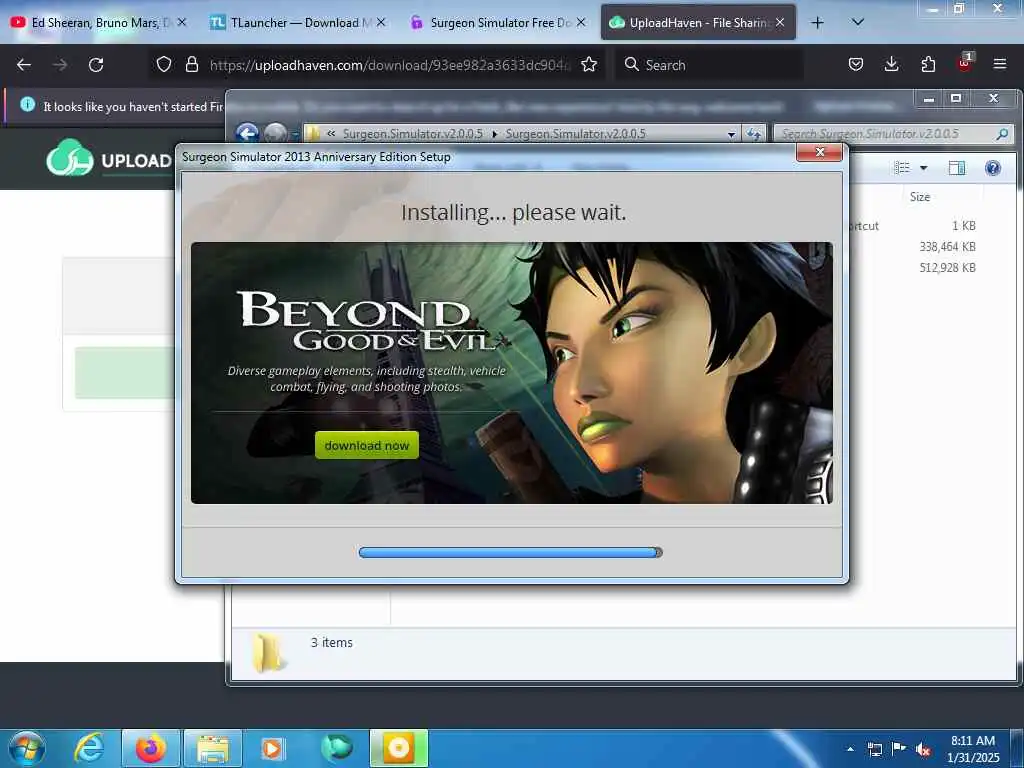Select the 338,464 KB file size entry
The width and height of the screenshot is (1024, 768).
point(947,247)
